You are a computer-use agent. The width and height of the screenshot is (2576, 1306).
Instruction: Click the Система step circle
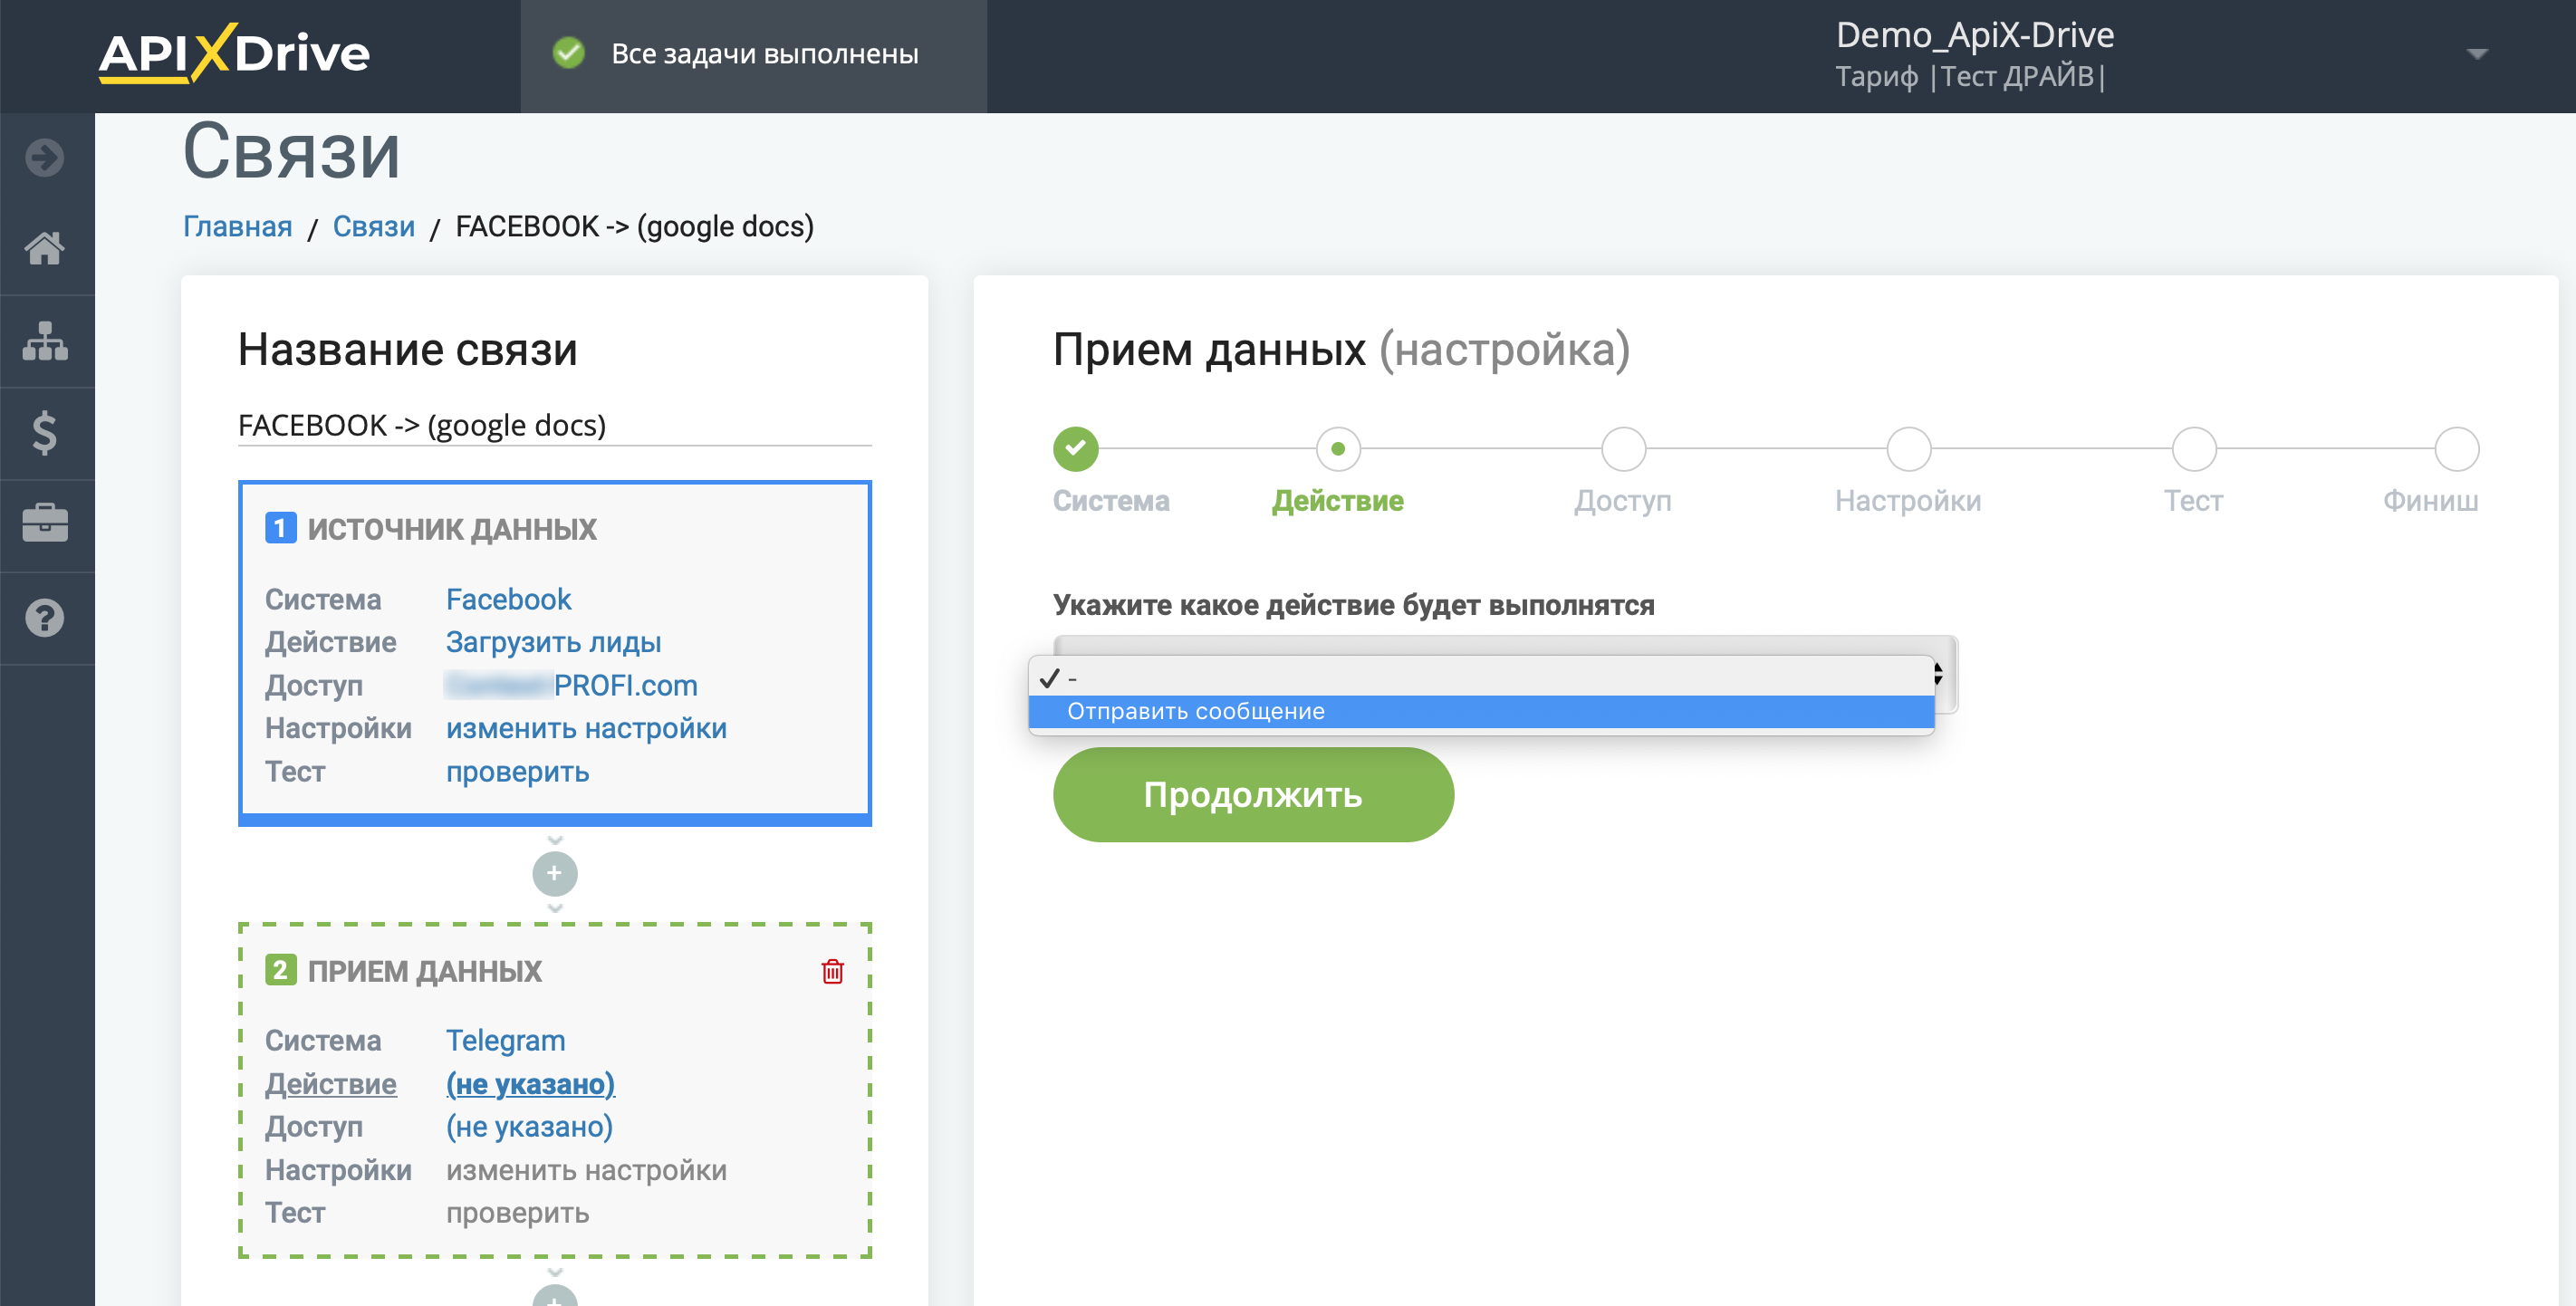(x=1075, y=449)
